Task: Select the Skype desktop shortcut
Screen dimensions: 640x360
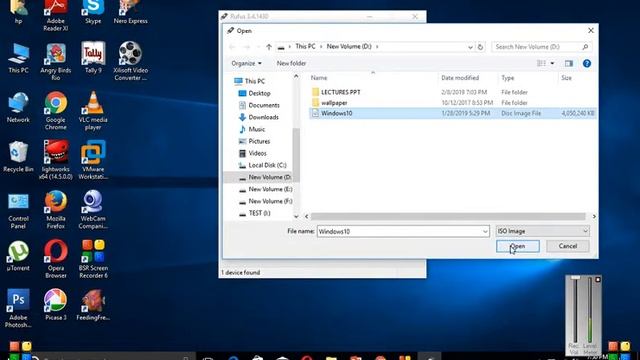Action: (x=93, y=13)
